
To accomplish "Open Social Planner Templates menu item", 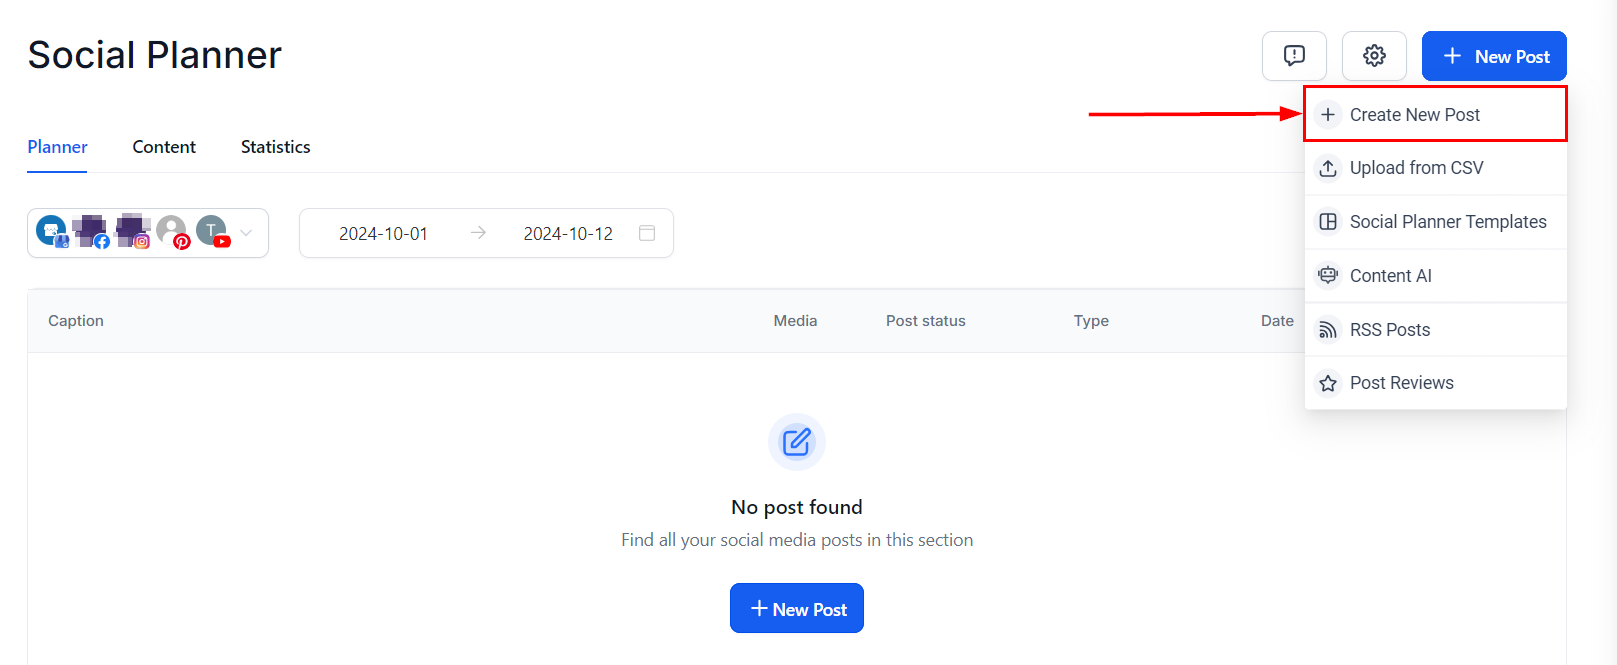I will click(x=1447, y=222).
